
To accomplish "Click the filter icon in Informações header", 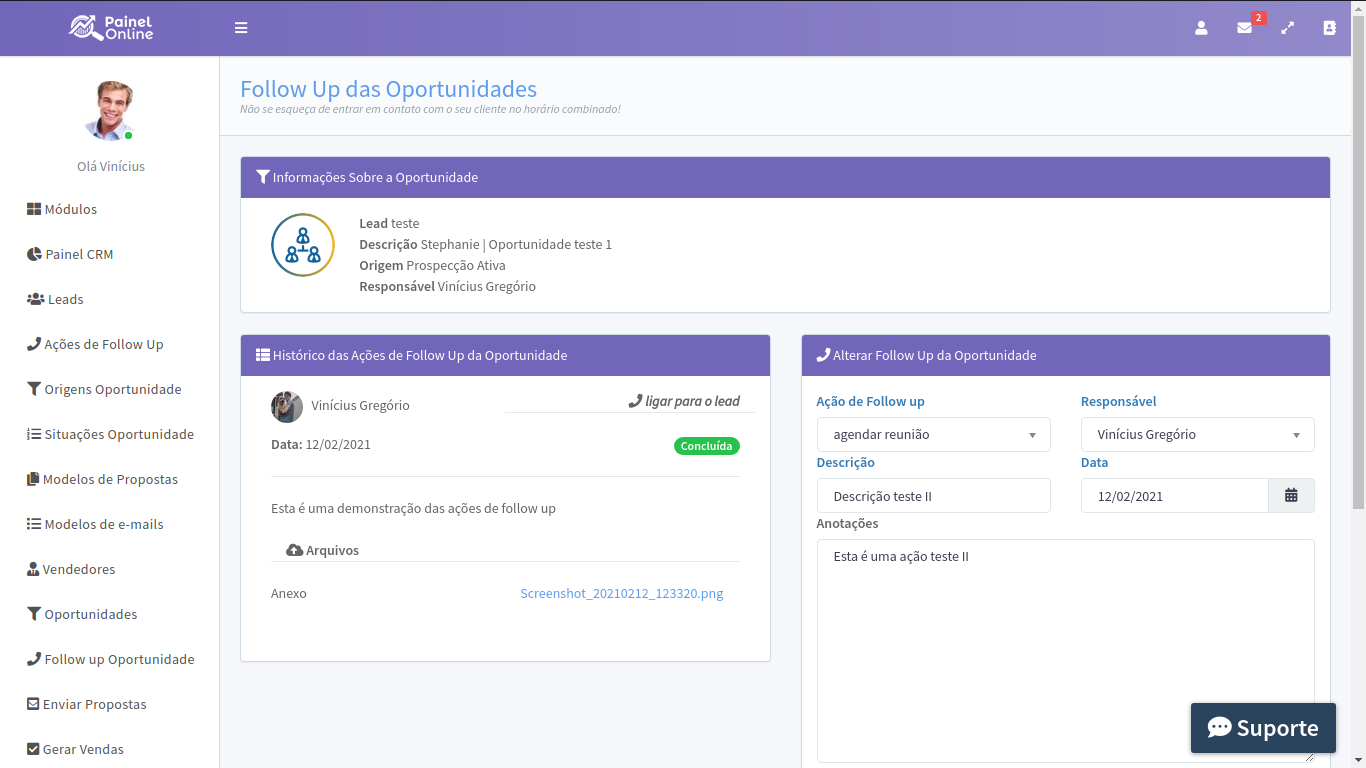I will tap(263, 177).
